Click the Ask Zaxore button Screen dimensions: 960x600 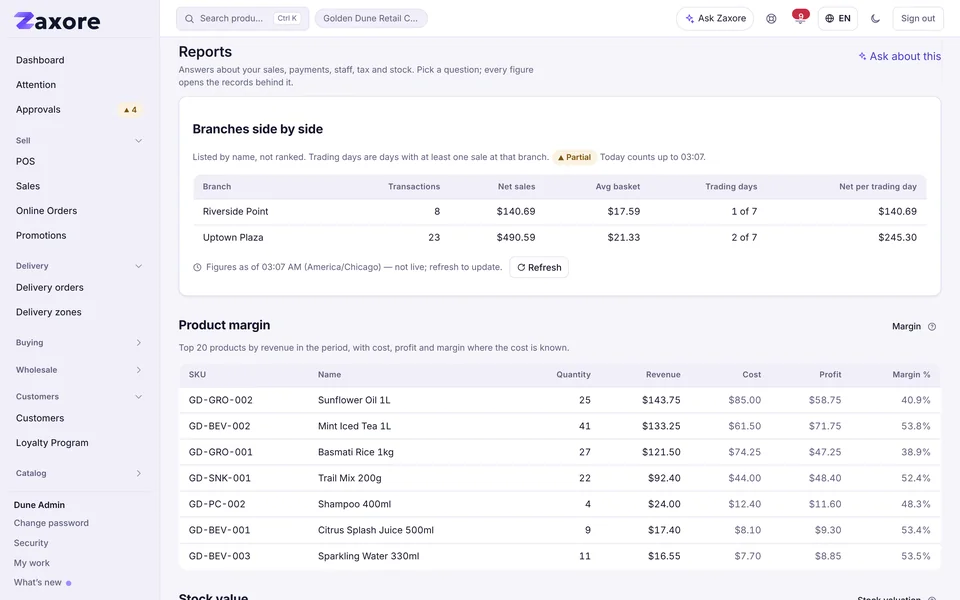(x=715, y=18)
